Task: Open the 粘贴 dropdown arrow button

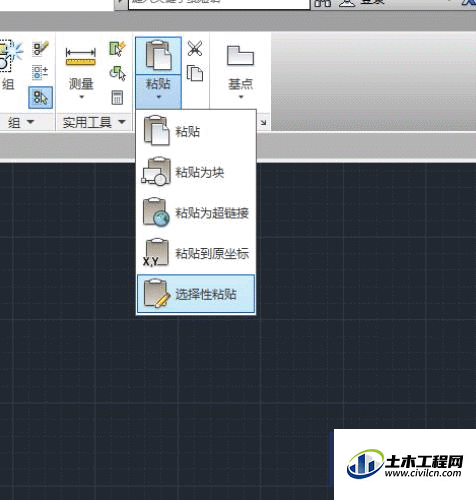Action: pyautogui.click(x=158, y=91)
